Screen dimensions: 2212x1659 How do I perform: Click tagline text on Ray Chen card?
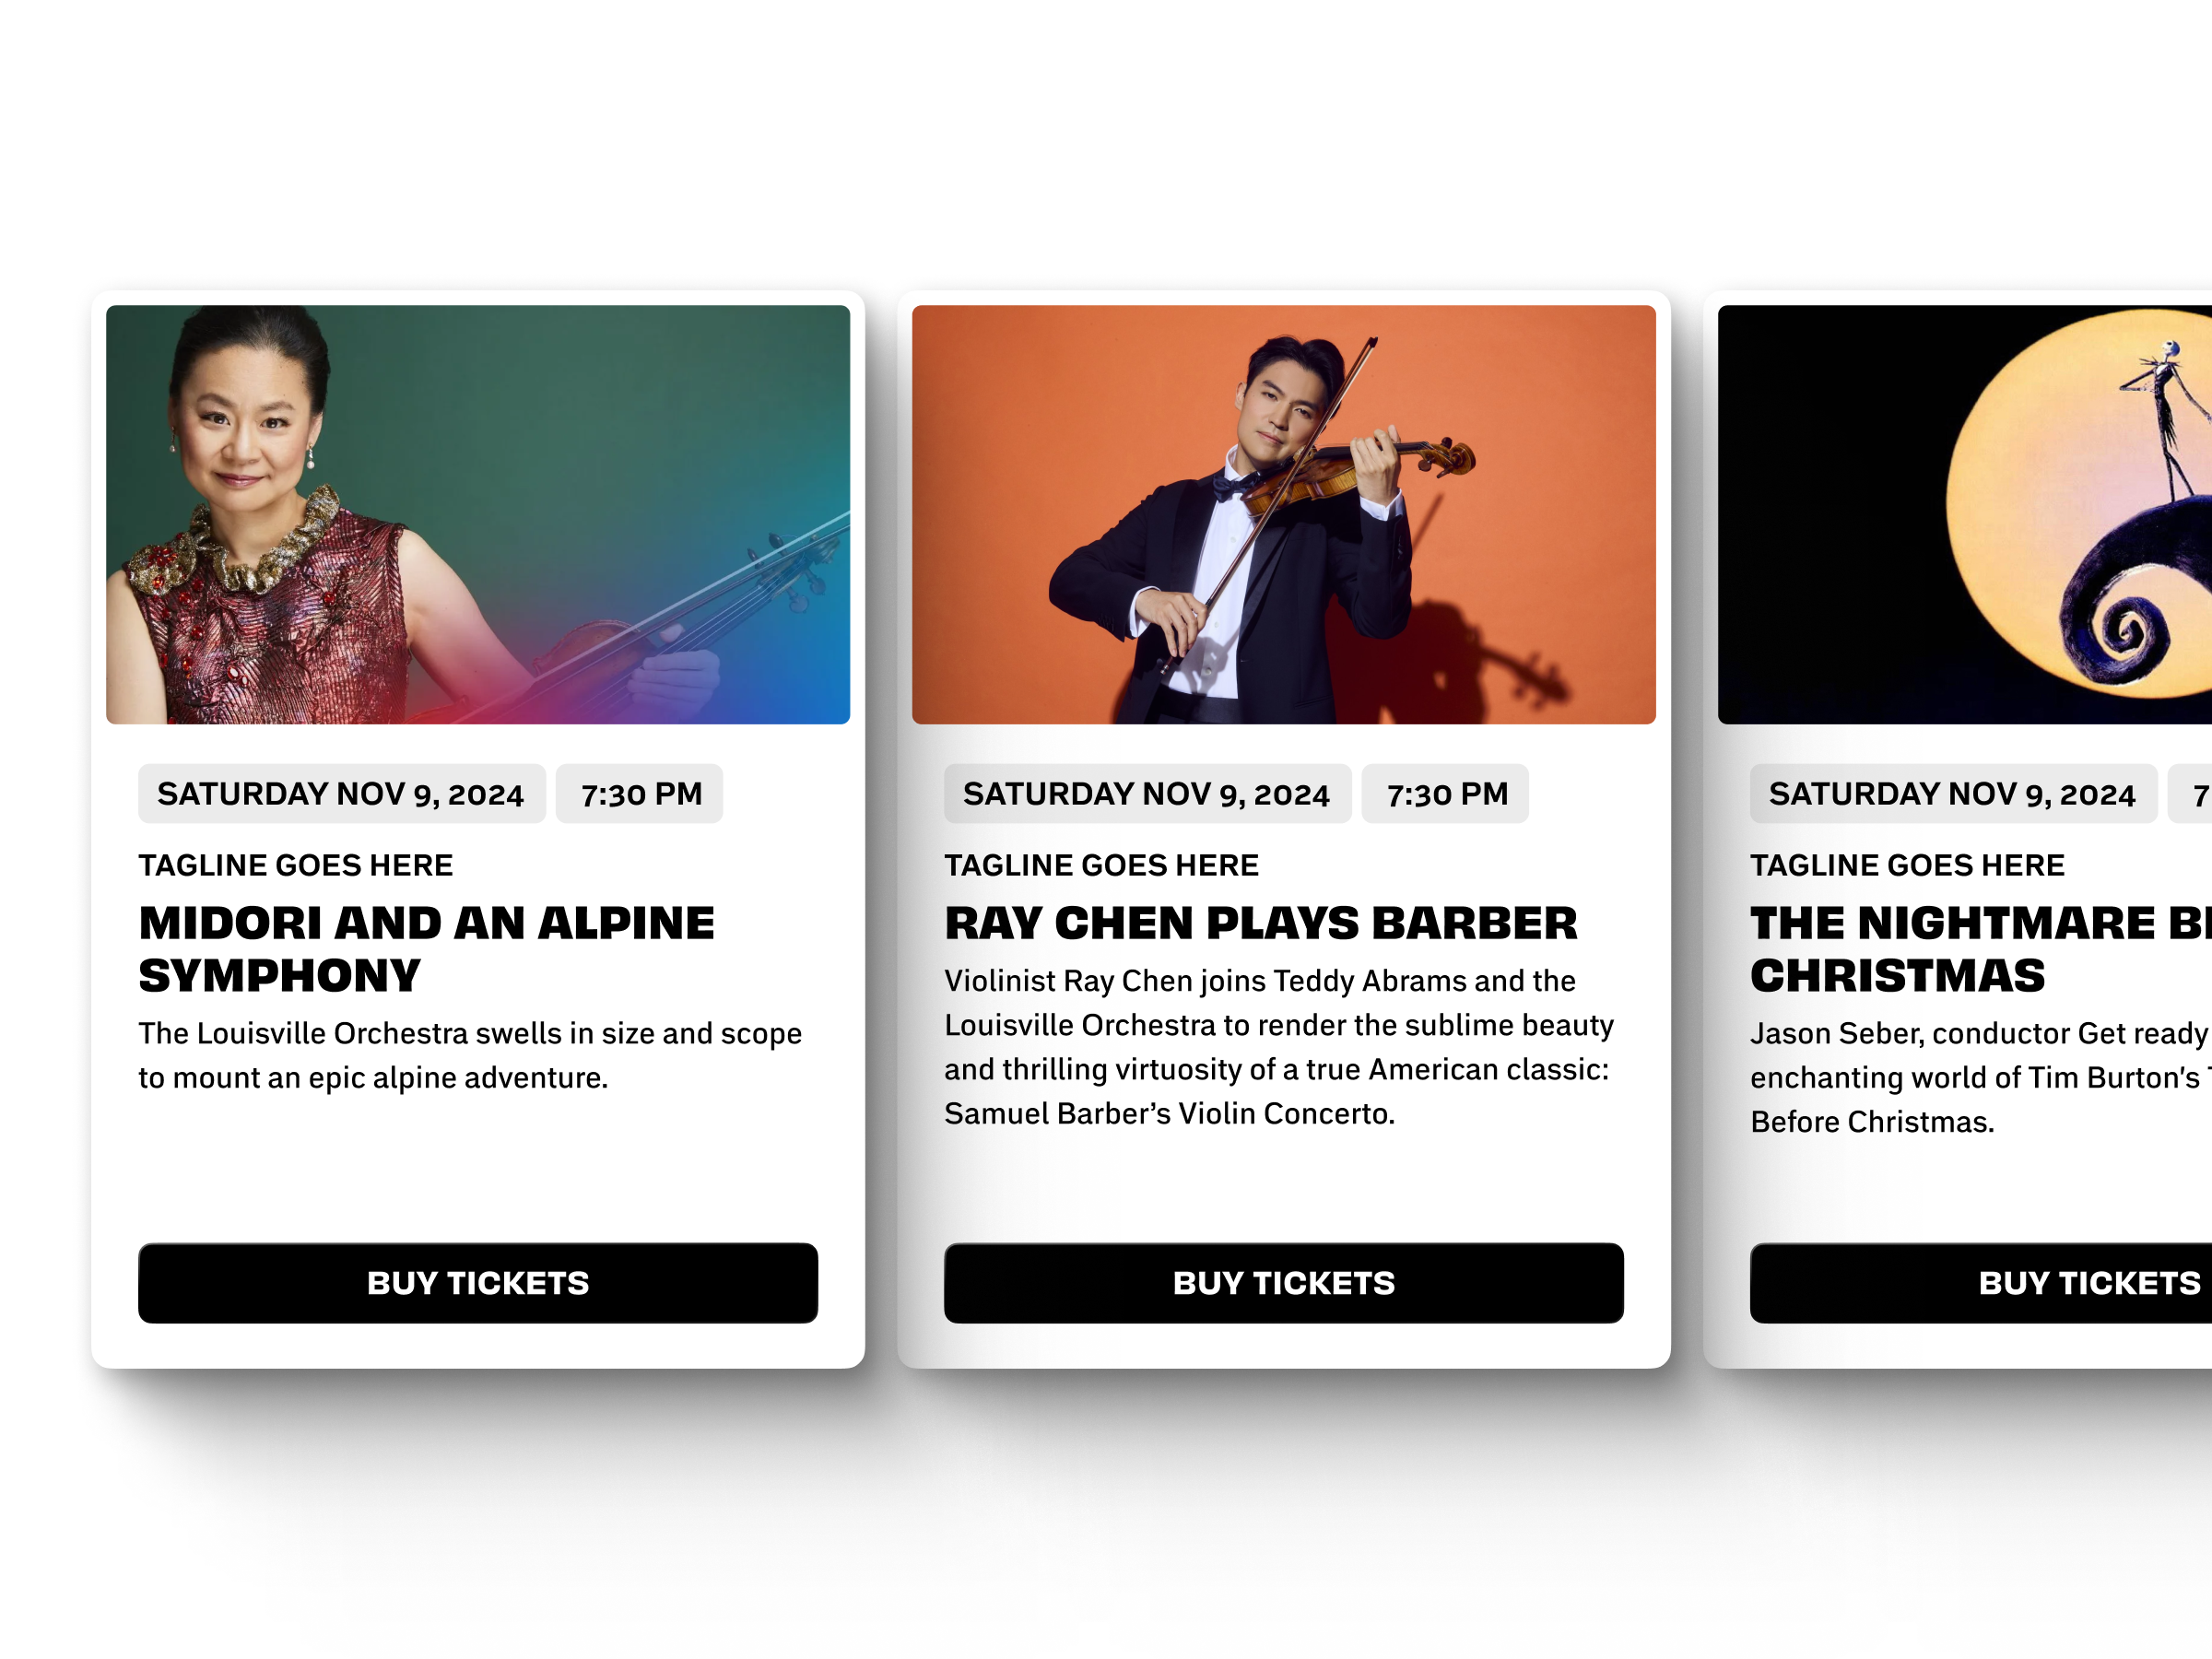click(x=1102, y=865)
